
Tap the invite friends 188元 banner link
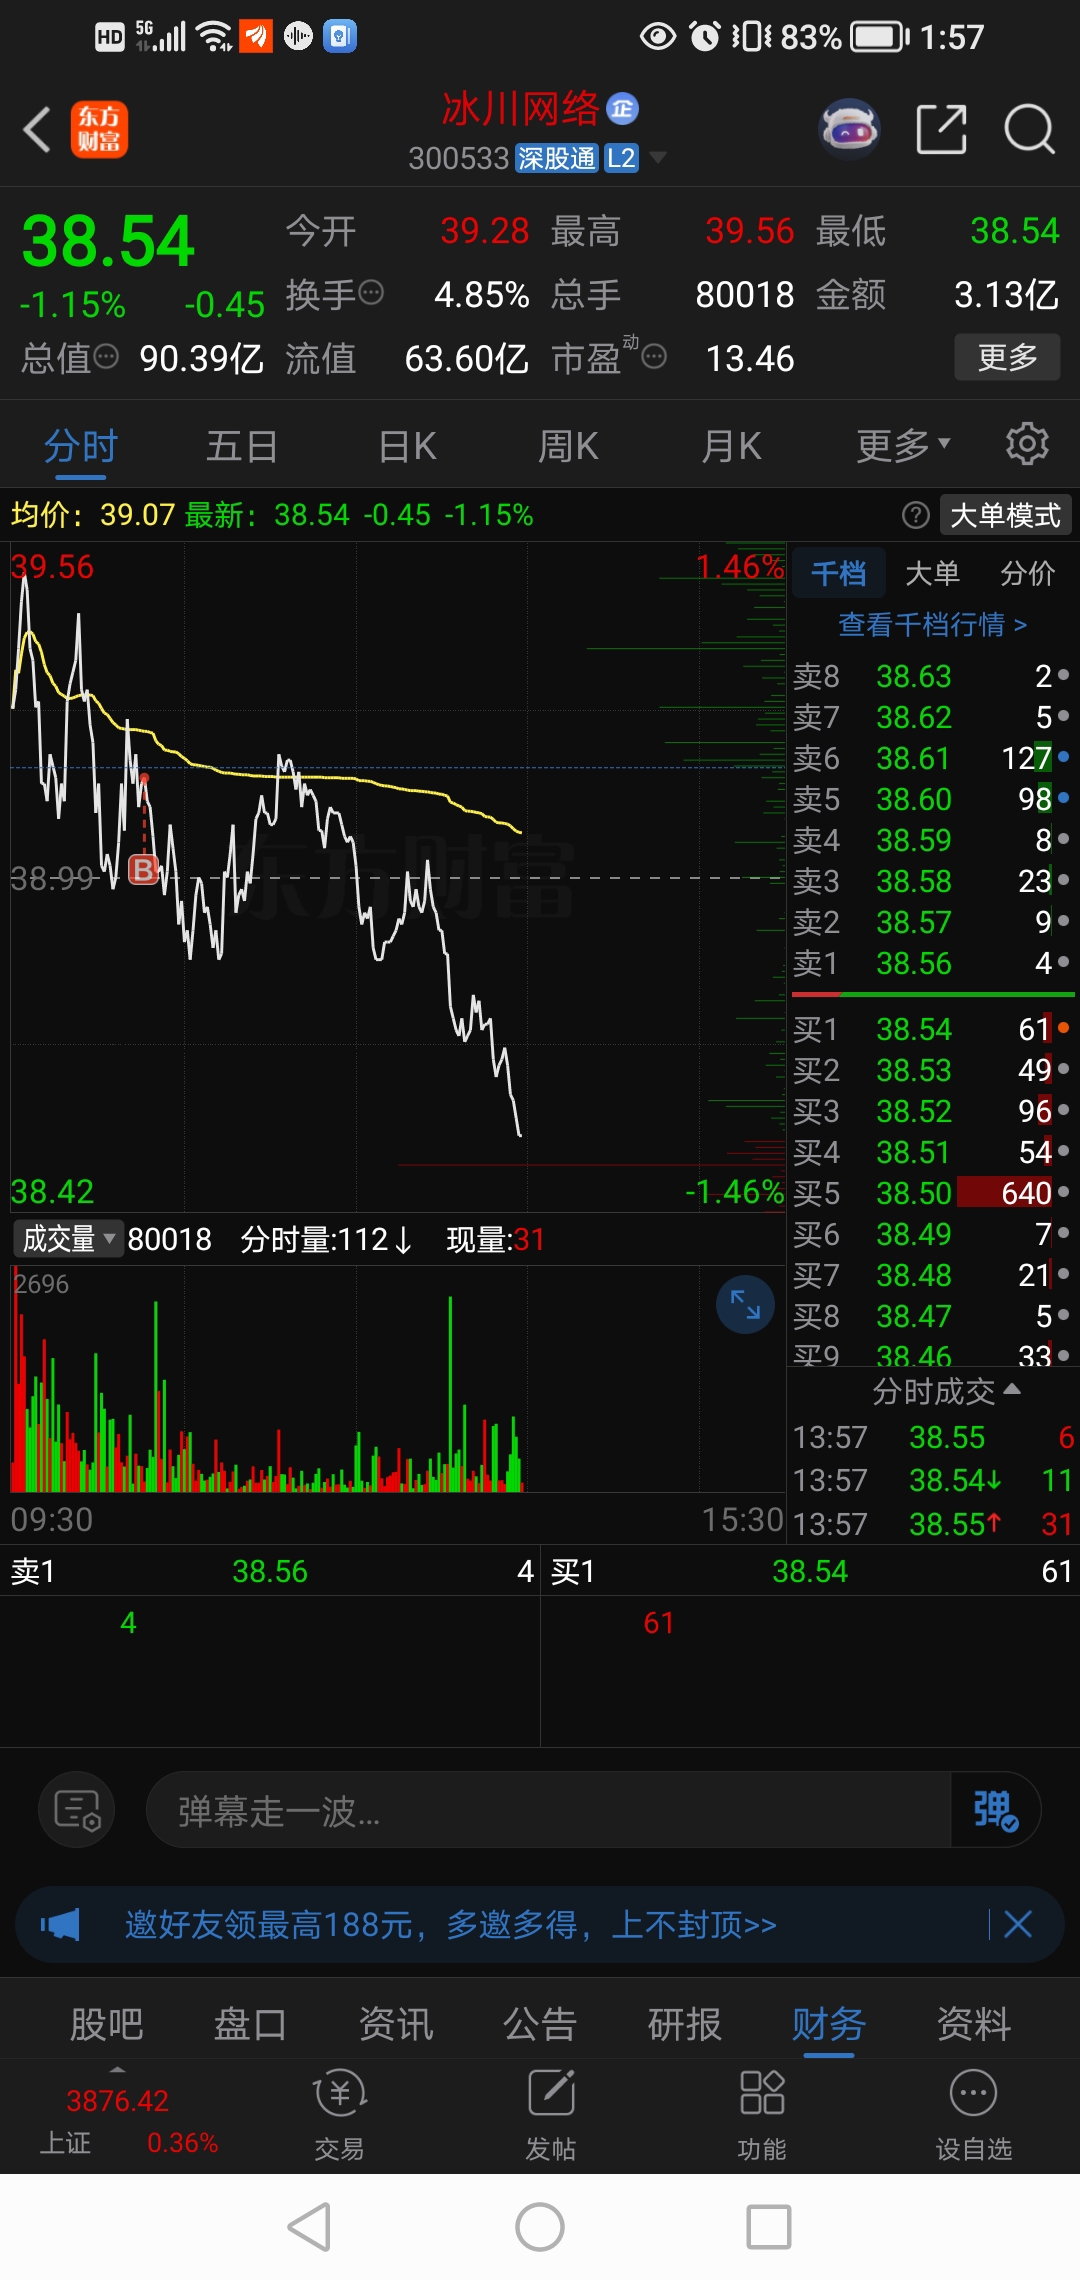click(451, 1924)
